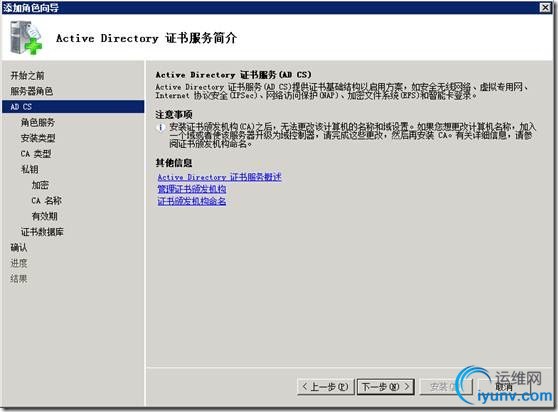The height and width of the screenshot is (412, 558).
Task: Select 有效期 sub-step
Action: tap(44, 216)
